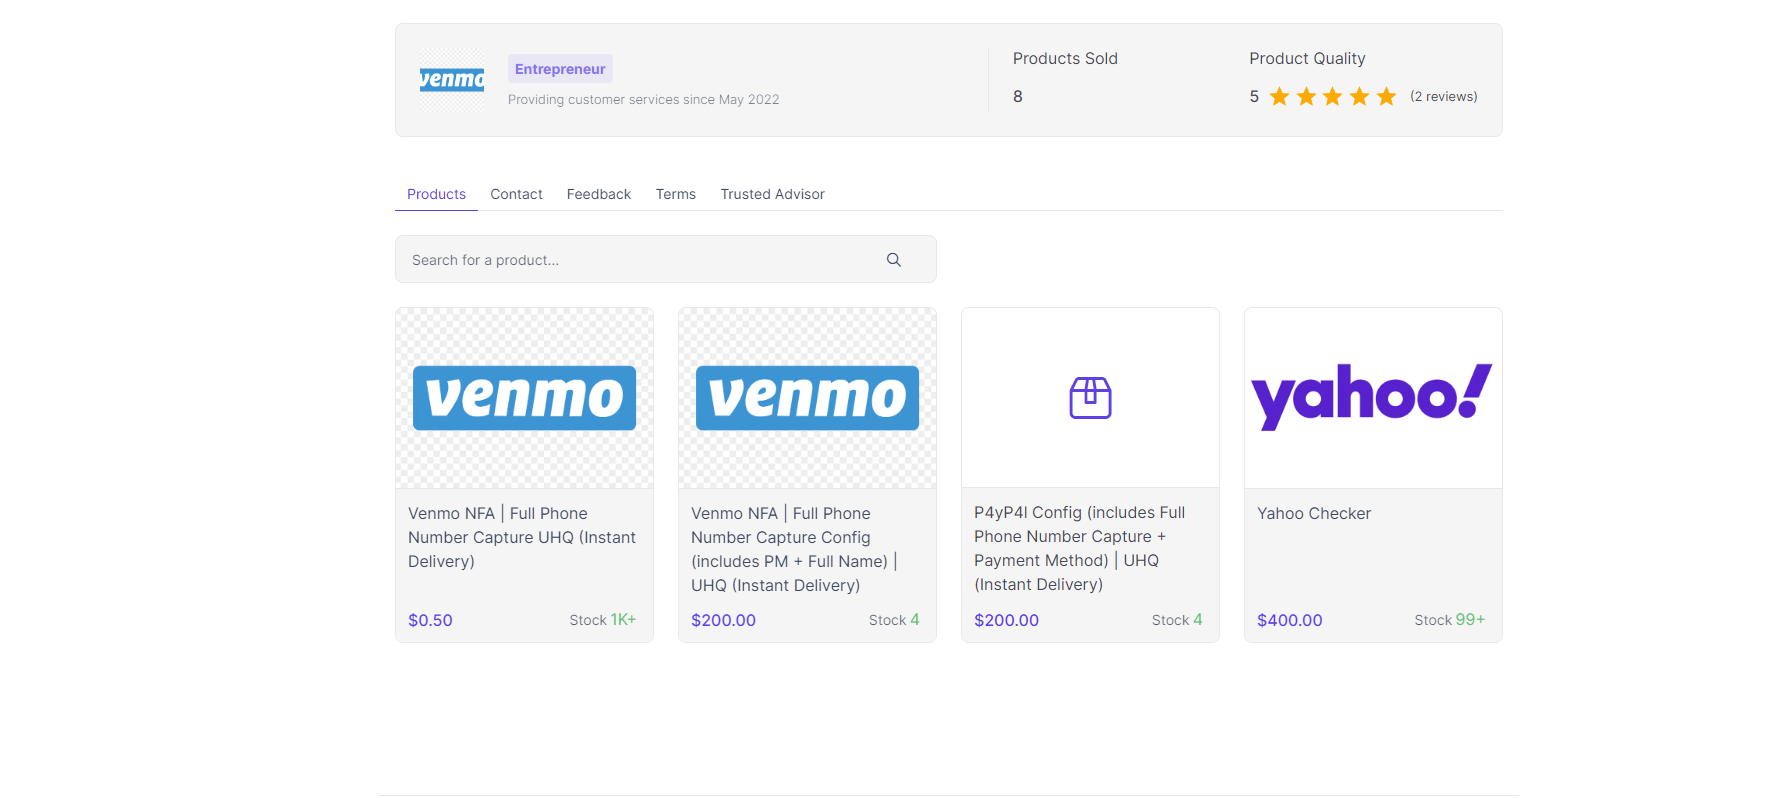Click the Entrepreneur badge
This screenshot has width=1792, height=798.
pyautogui.click(x=560, y=69)
